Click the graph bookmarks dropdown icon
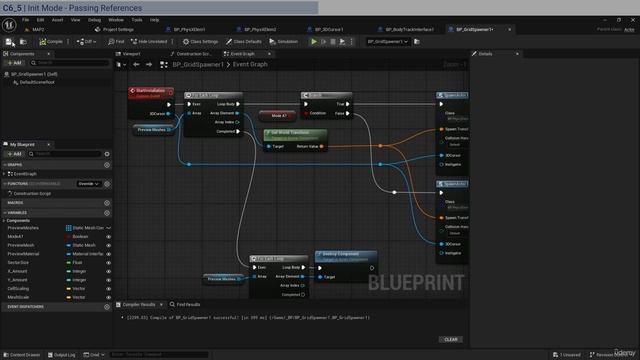The height and width of the screenshot is (360, 640). coord(121,64)
